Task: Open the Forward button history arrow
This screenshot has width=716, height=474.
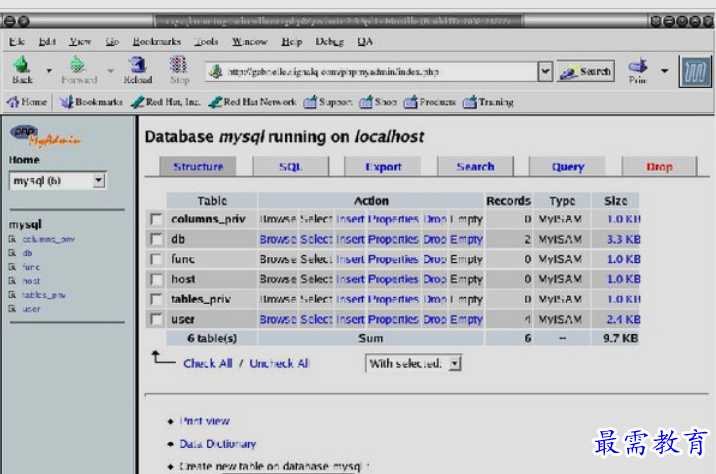Action: point(111,71)
